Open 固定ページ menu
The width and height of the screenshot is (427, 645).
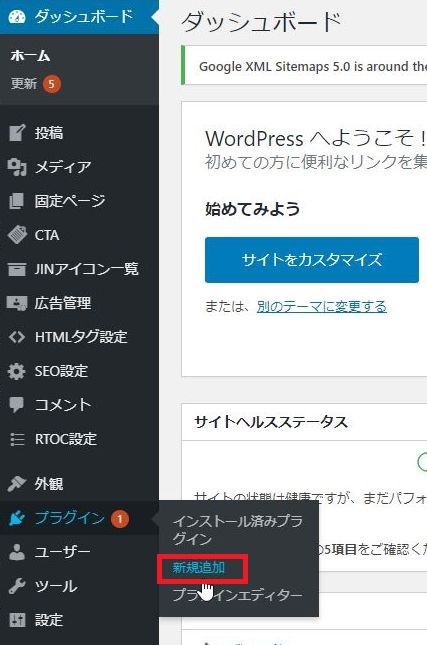point(79,201)
